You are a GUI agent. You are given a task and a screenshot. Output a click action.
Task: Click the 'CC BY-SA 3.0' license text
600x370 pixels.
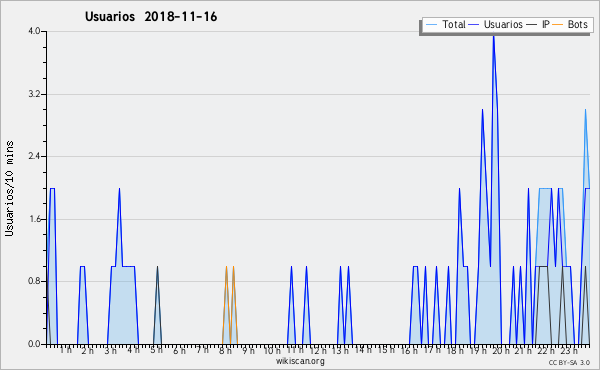coord(569,362)
